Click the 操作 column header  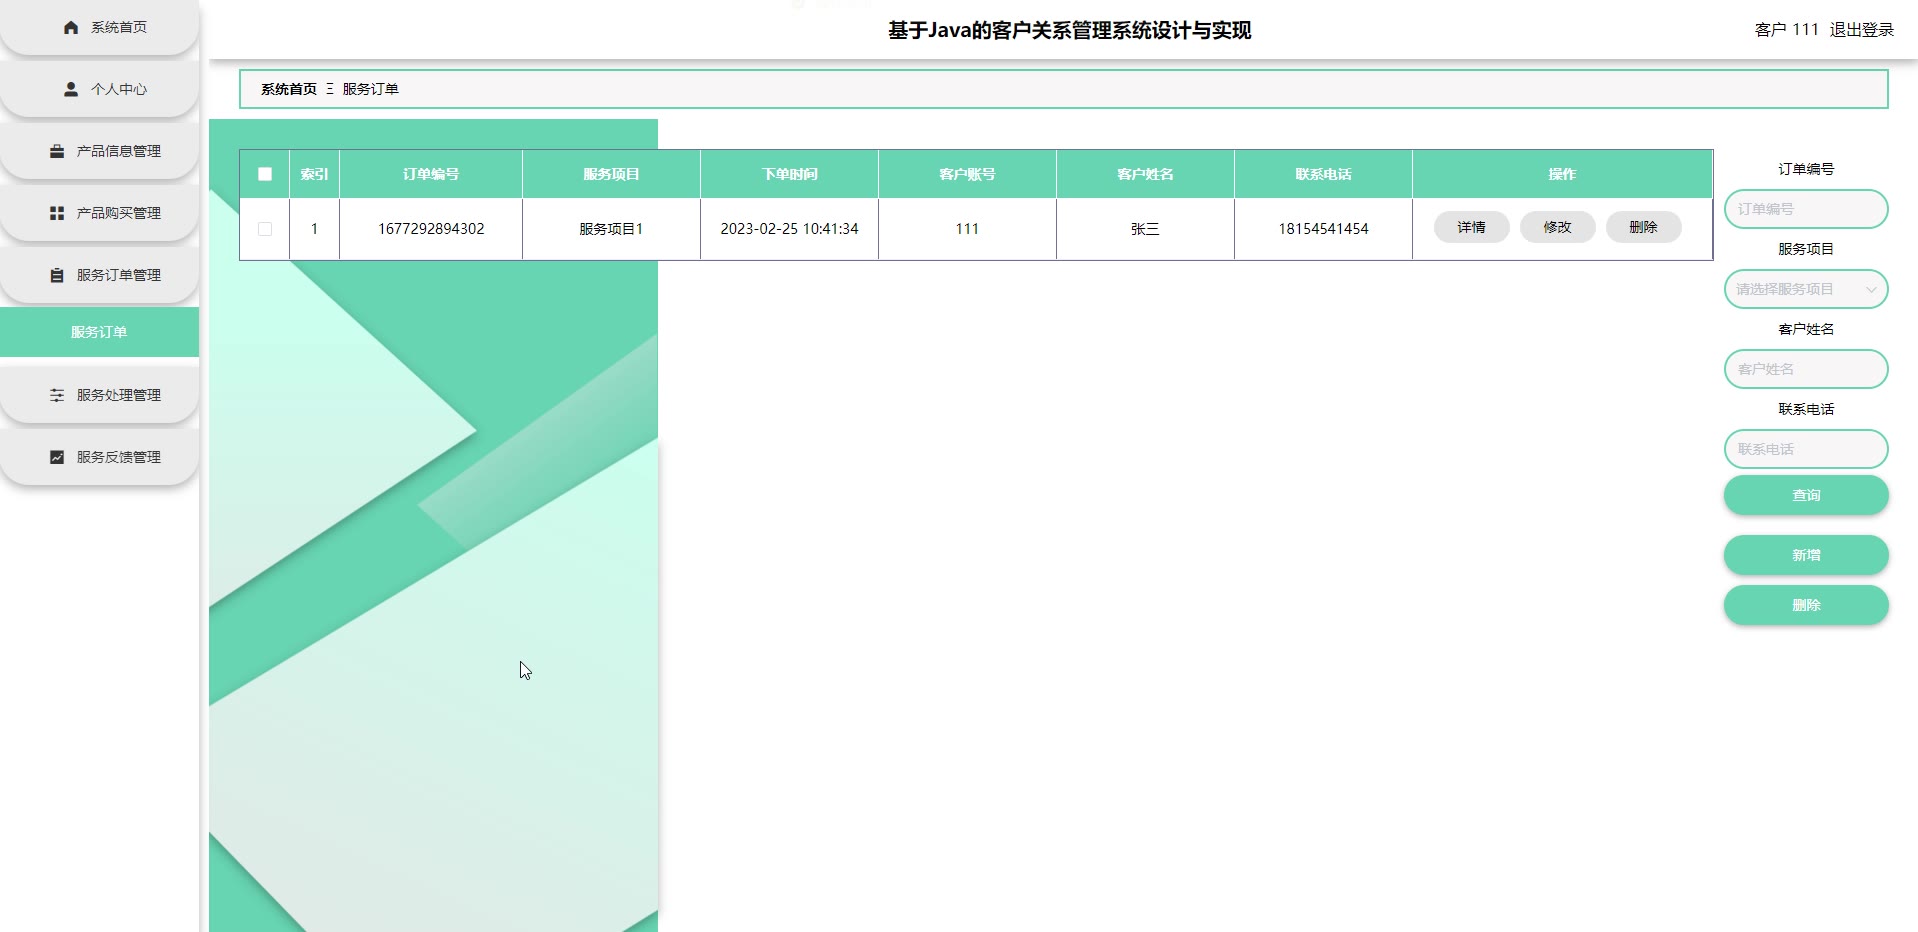[x=1562, y=174]
